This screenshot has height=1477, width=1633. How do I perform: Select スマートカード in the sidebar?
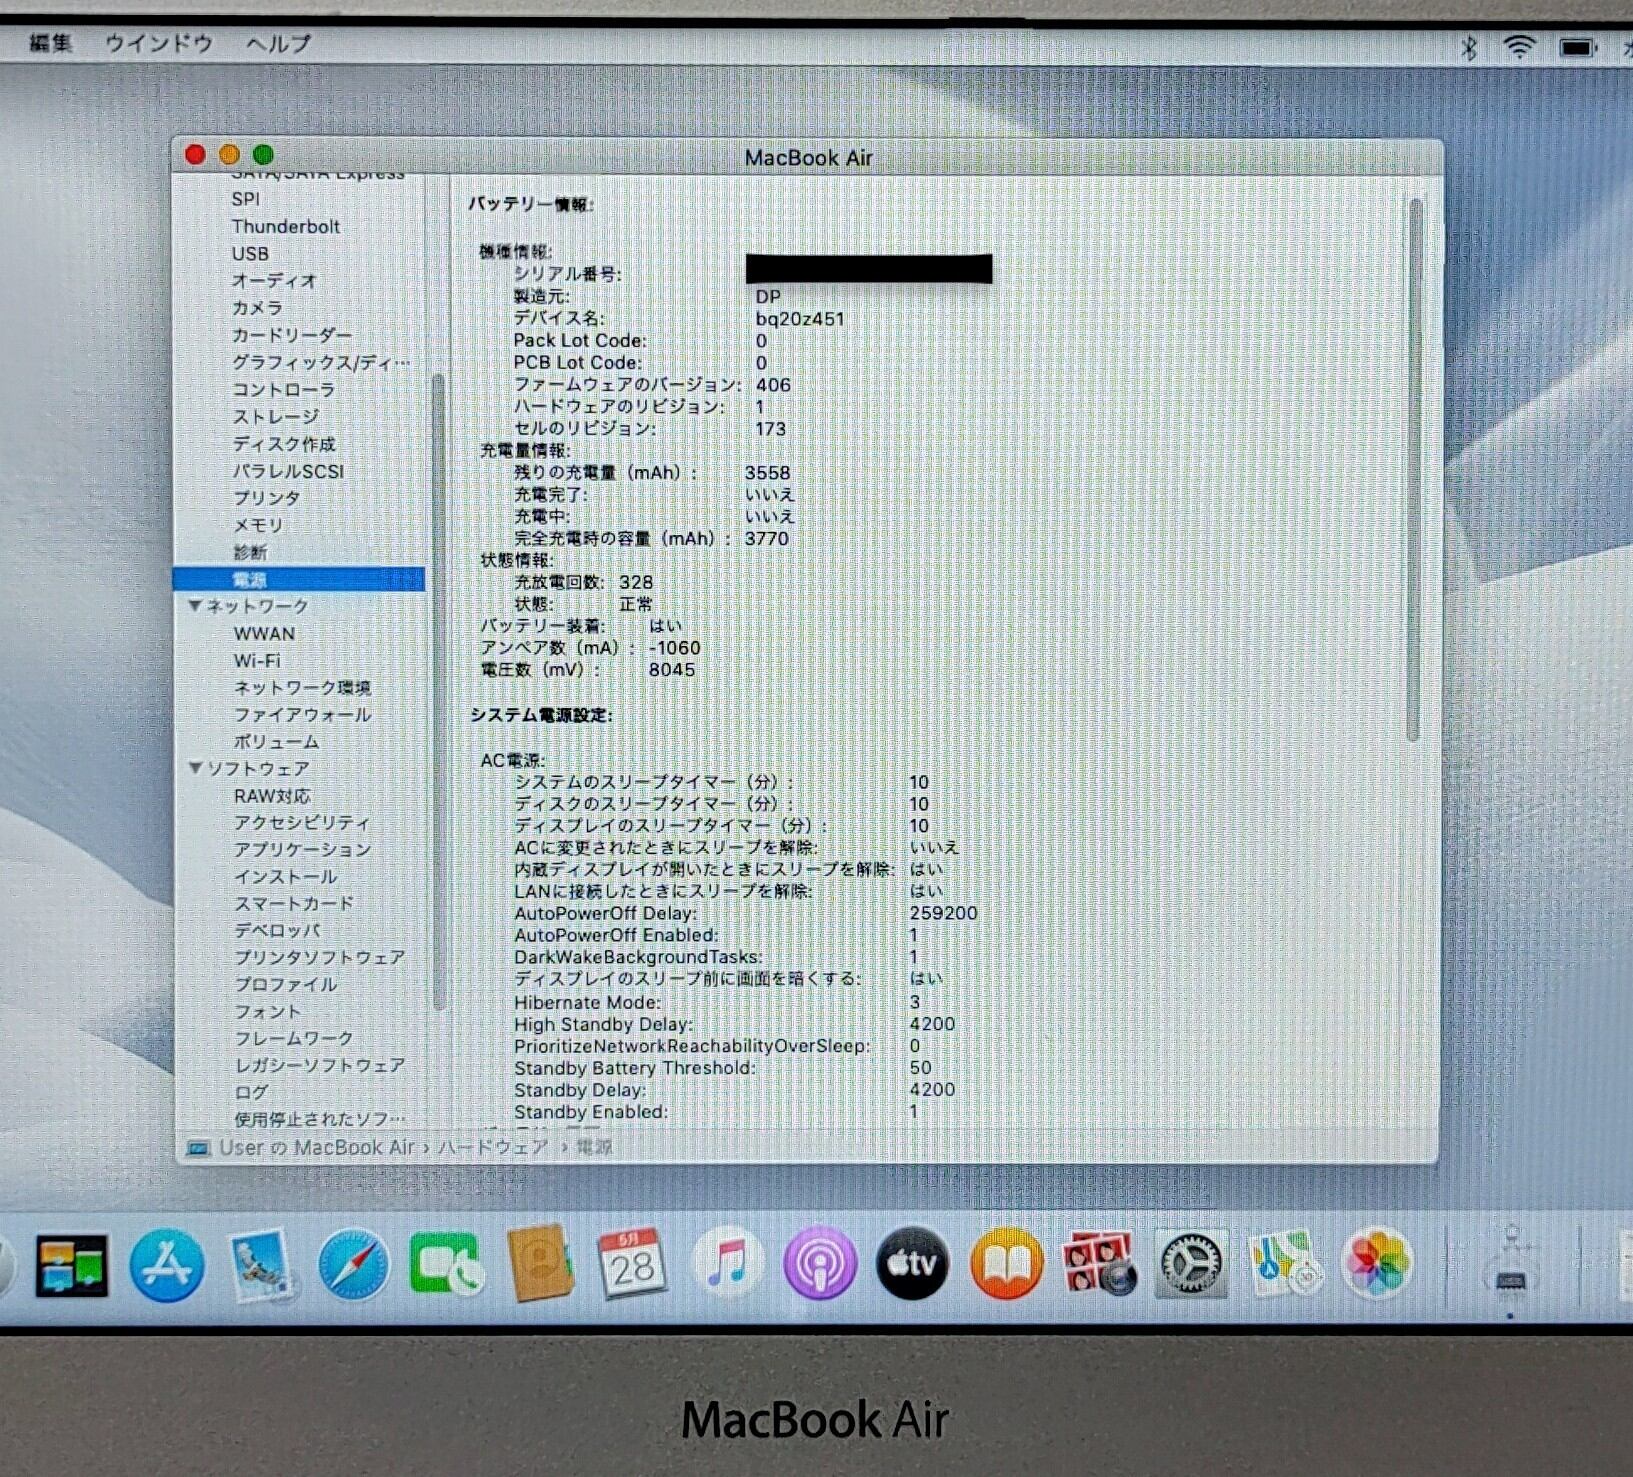coord(294,903)
